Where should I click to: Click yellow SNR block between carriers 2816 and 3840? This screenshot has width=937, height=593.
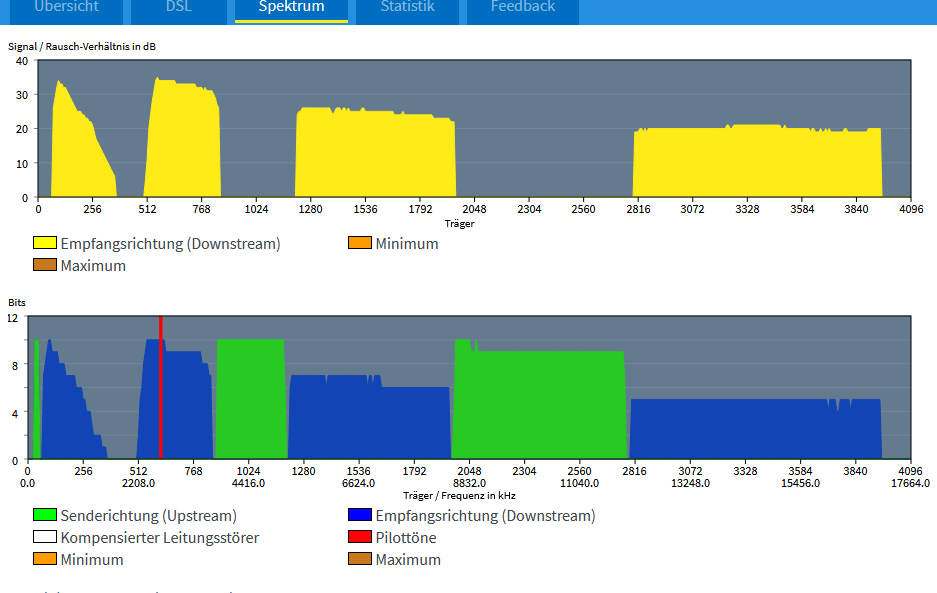point(757,161)
